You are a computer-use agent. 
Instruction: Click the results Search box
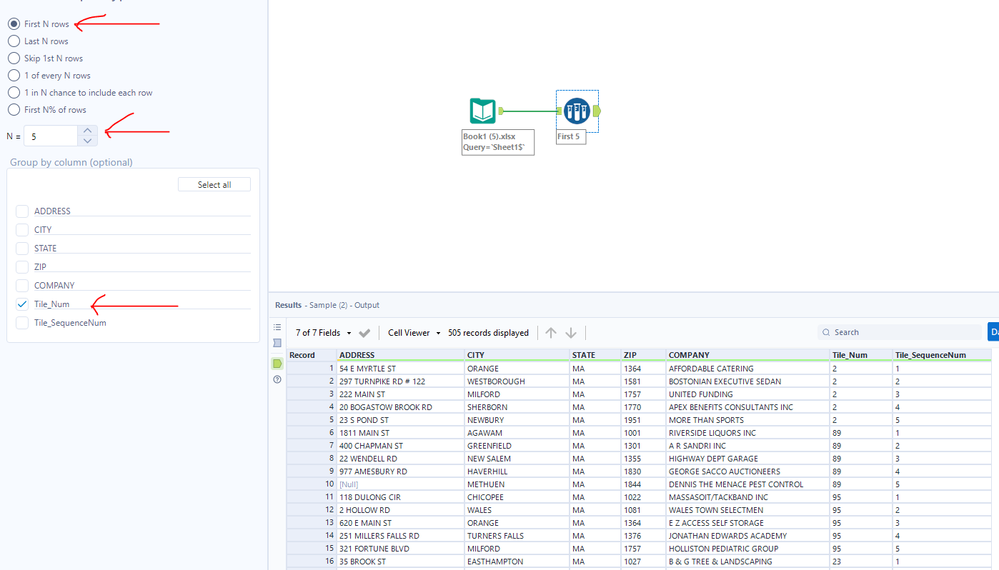900,332
